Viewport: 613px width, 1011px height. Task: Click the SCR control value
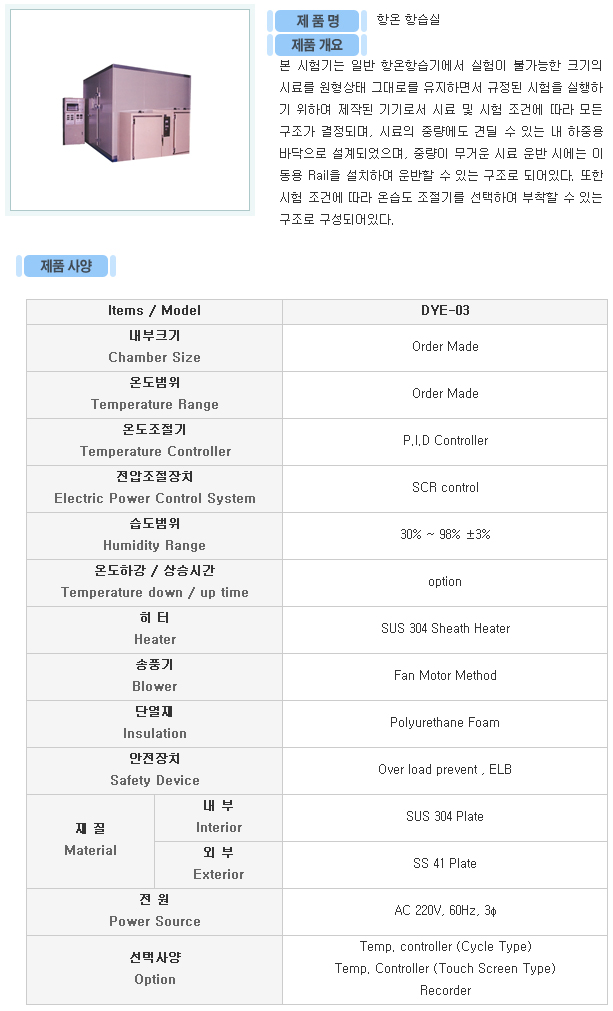click(x=445, y=488)
